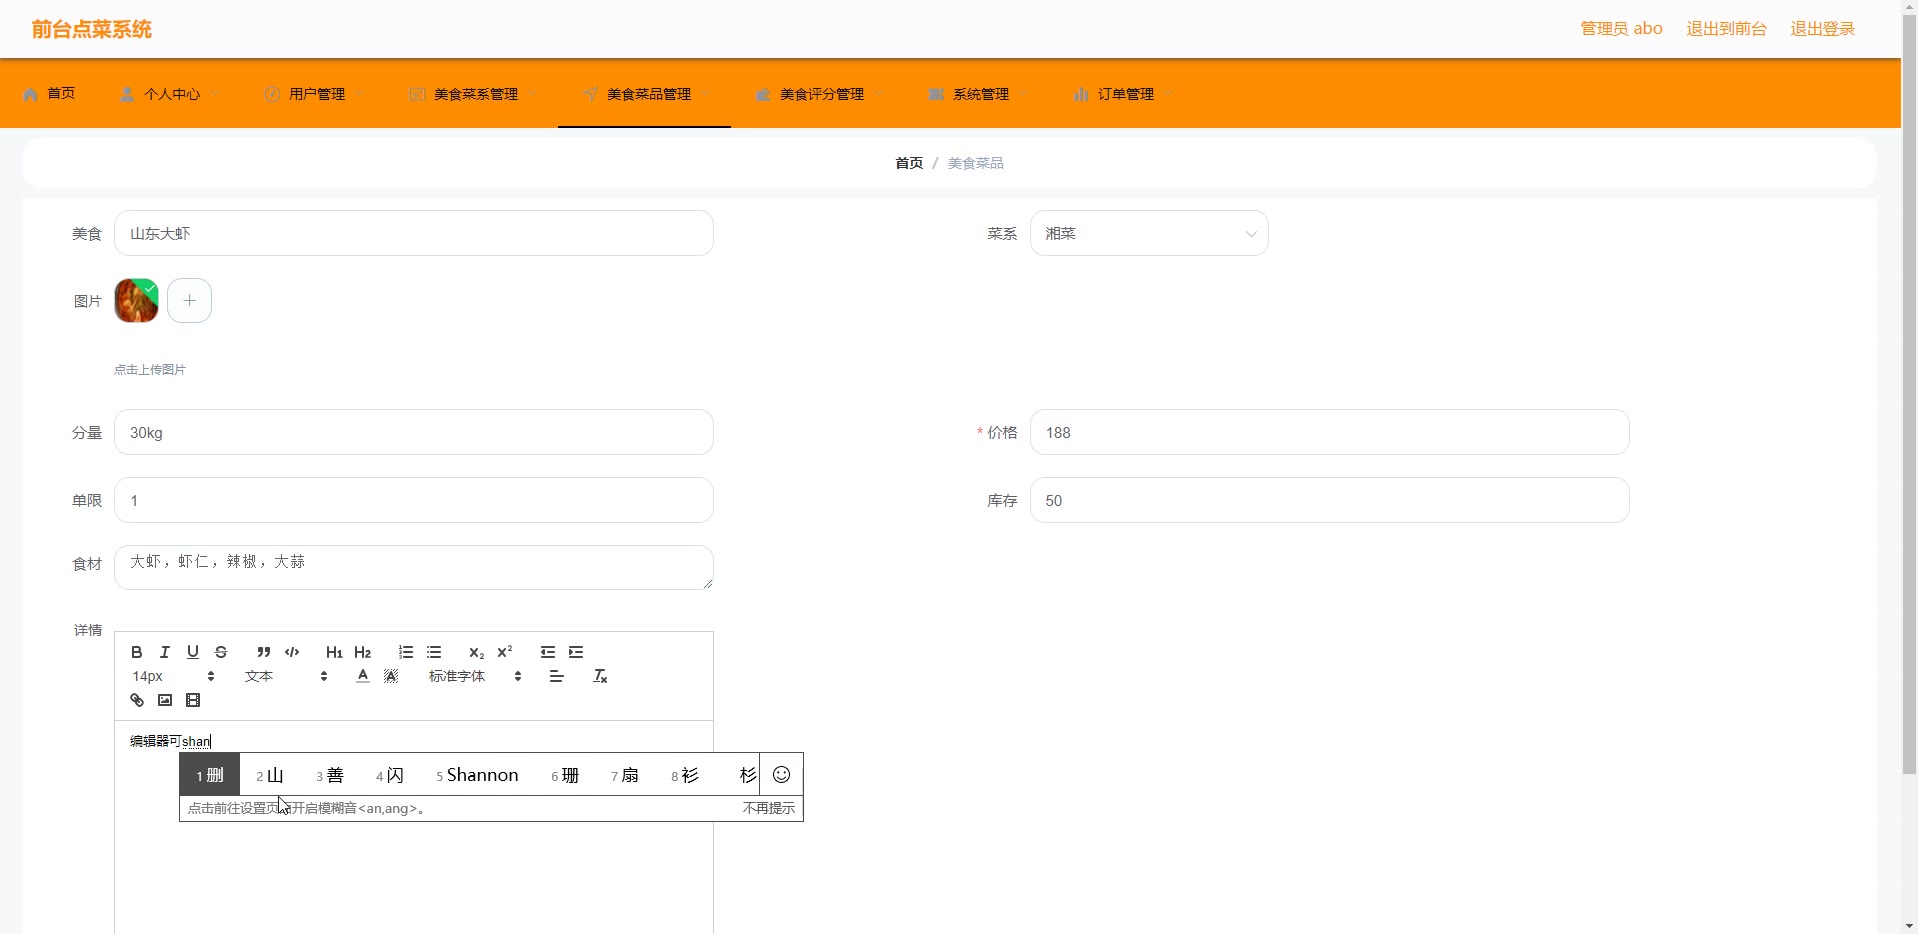
Task: Insert a hyperlink in the editor
Action: pos(137,700)
